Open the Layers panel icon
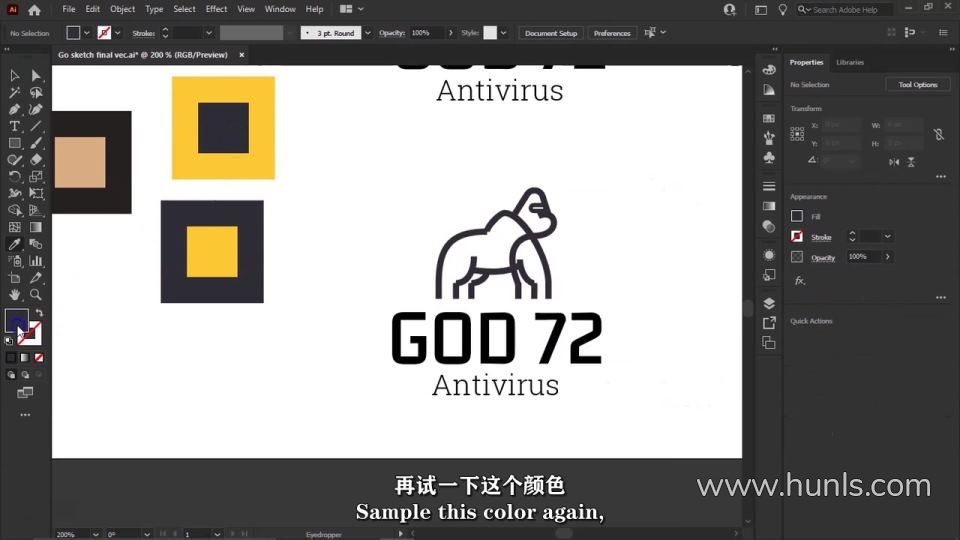960x540 pixels. point(769,303)
